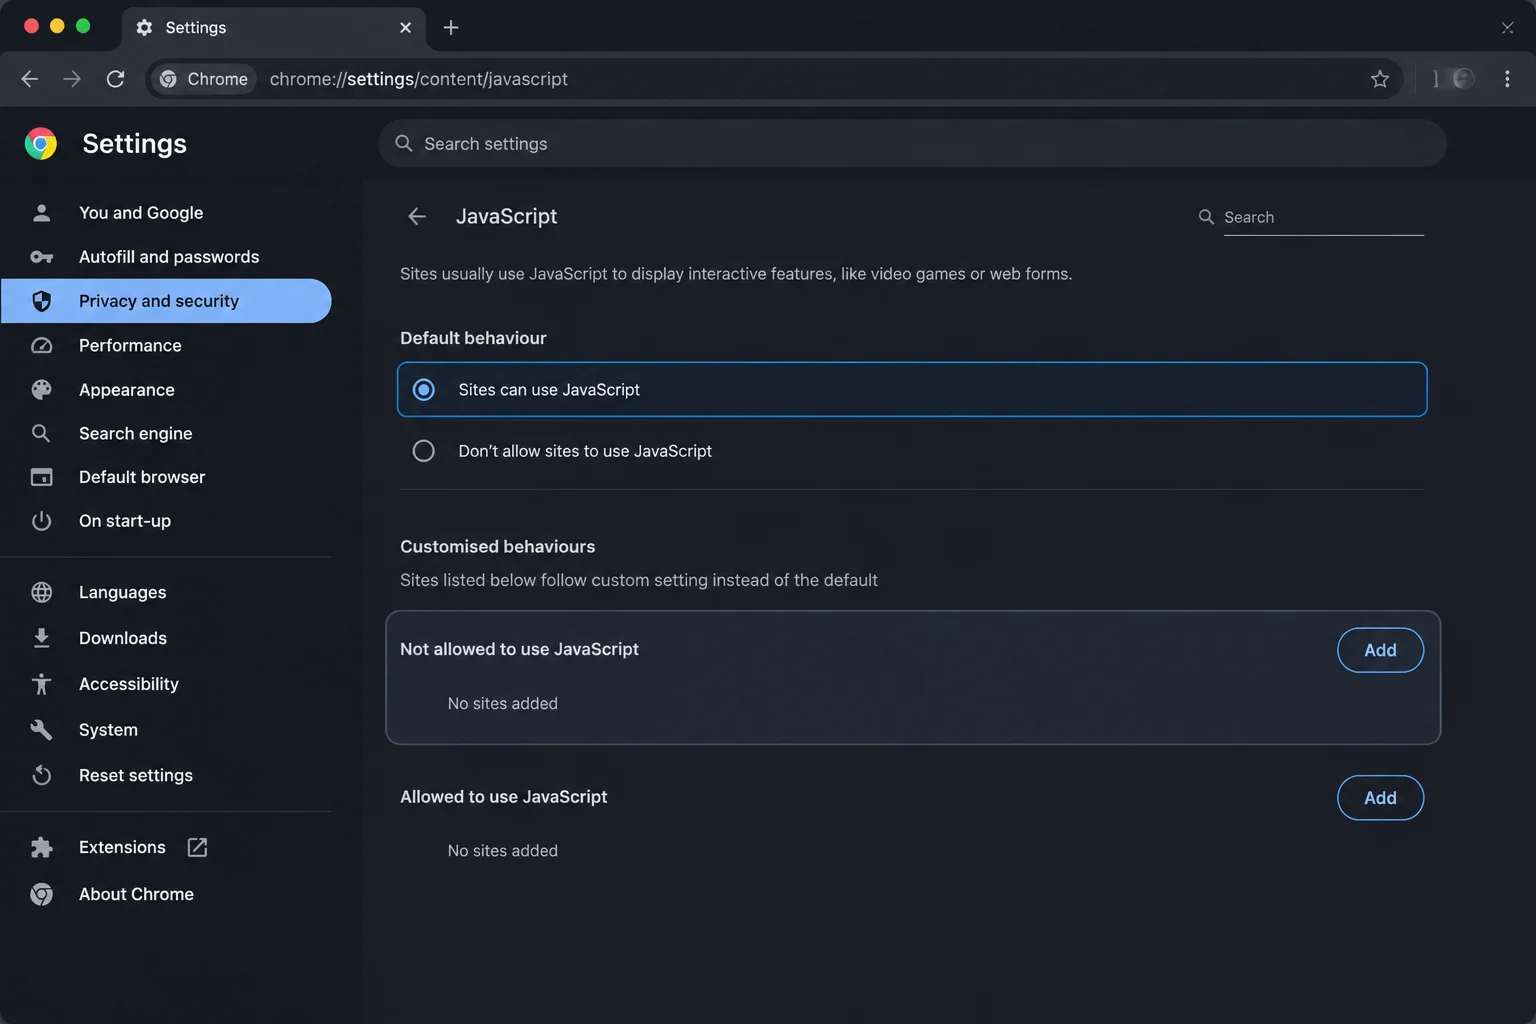Click the Search settings field

tap(912, 144)
